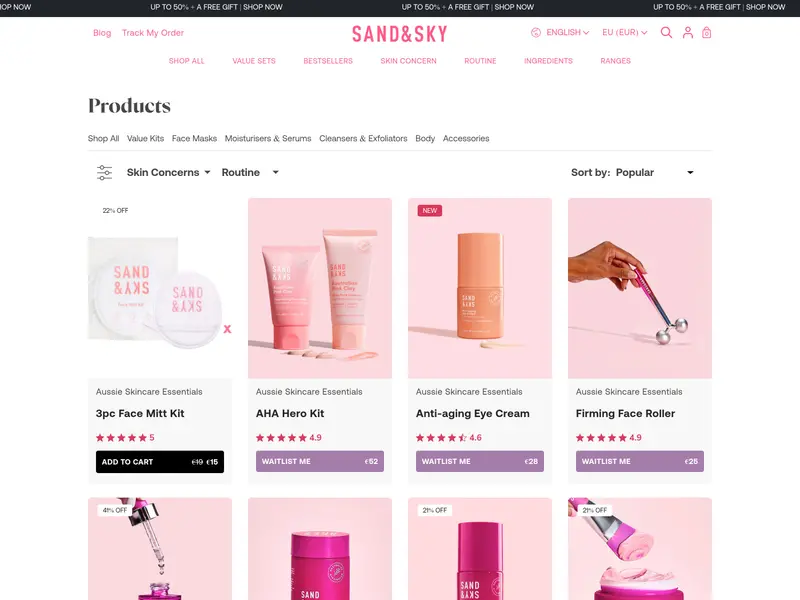Expand the Routine filter dropdown

pyautogui.click(x=250, y=172)
